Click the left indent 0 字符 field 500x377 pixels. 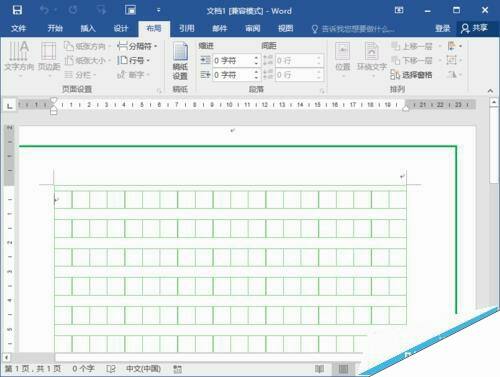(x=233, y=60)
